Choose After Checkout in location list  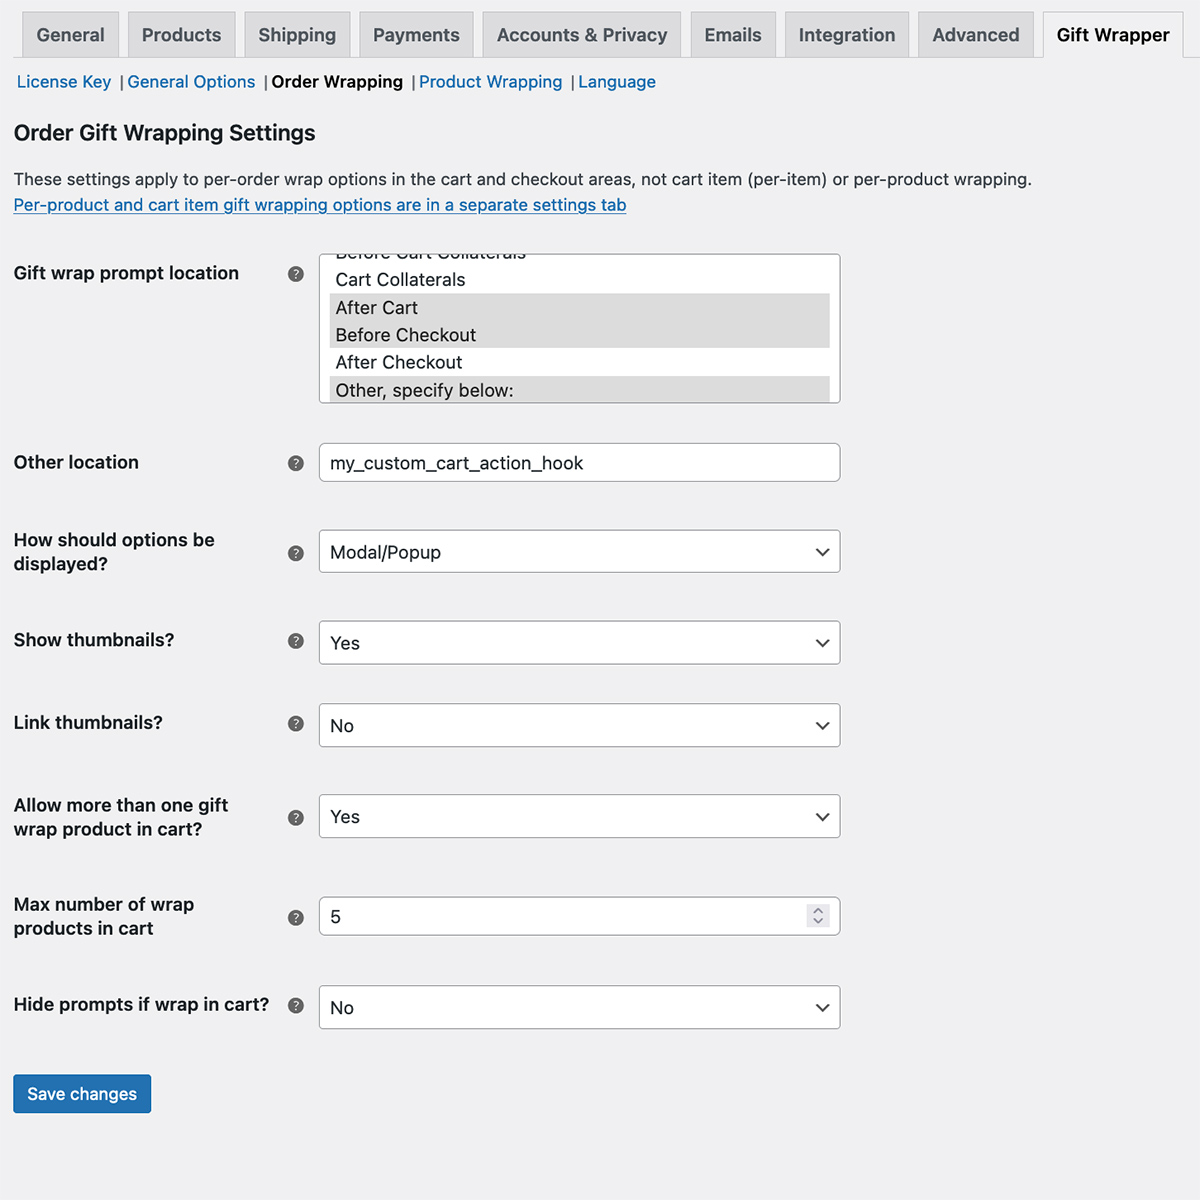579,362
